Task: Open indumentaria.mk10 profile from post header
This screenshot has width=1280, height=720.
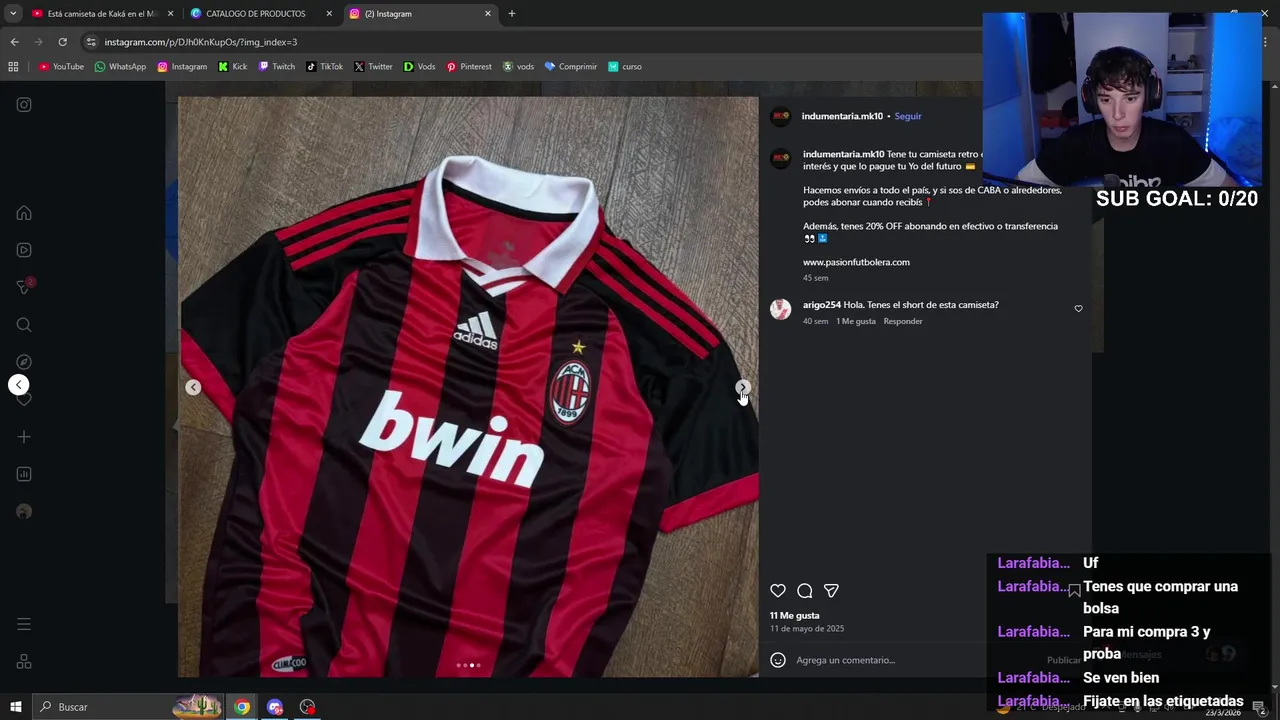Action: [842, 116]
